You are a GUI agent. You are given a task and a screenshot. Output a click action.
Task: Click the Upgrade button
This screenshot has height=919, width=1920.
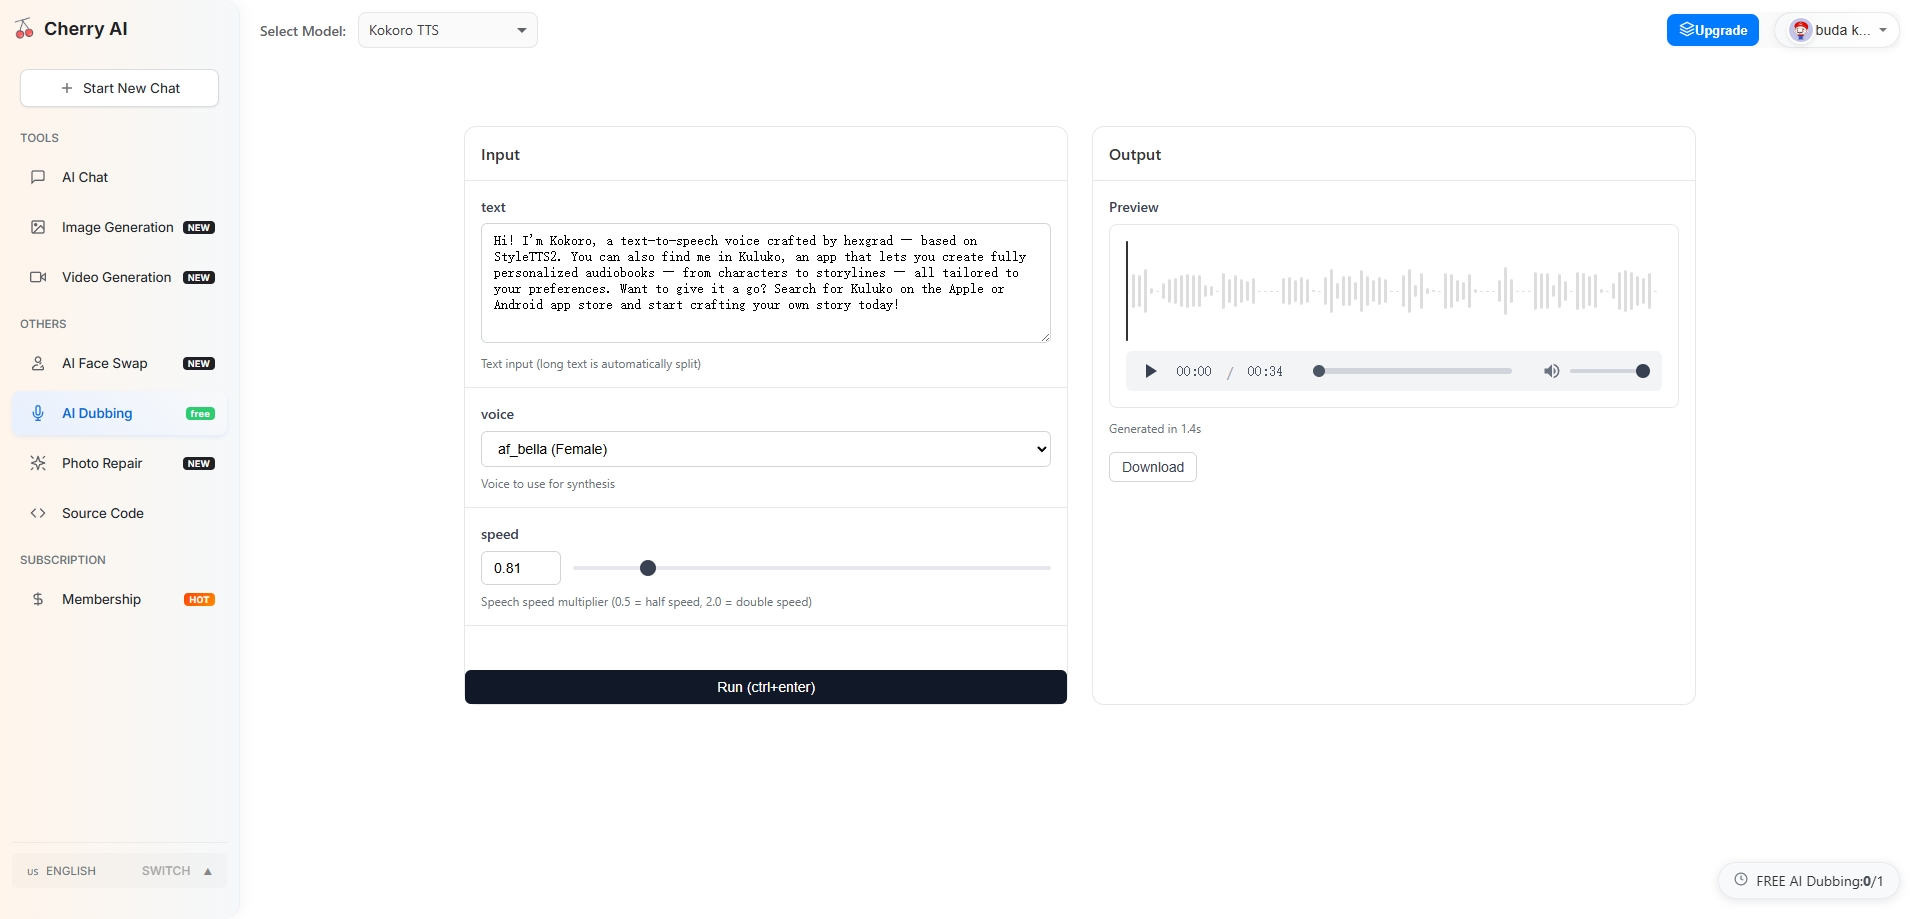click(x=1712, y=30)
